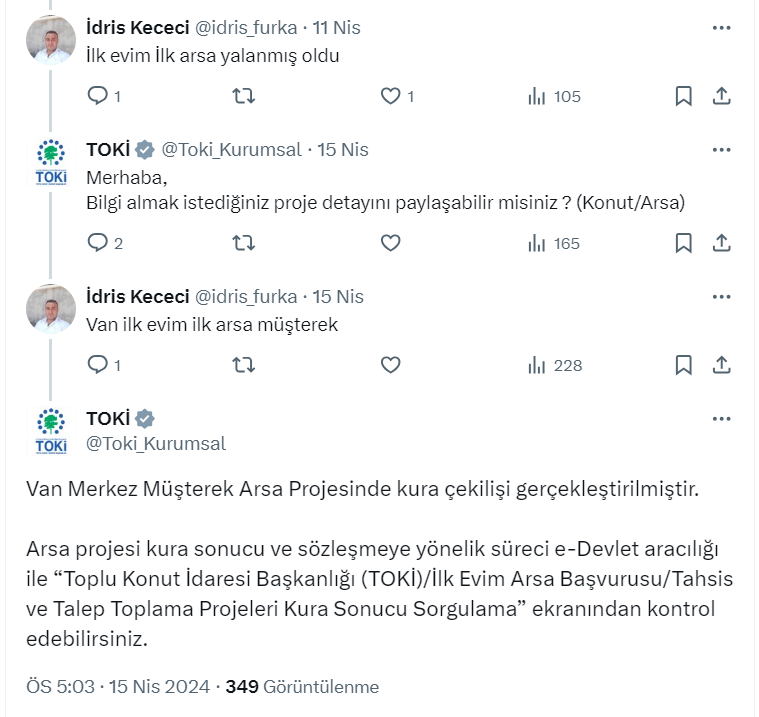This screenshot has height=717, width=759.
Task: Reply to TOKİ's 'Merhaba' tweet
Action: pos(98,243)
